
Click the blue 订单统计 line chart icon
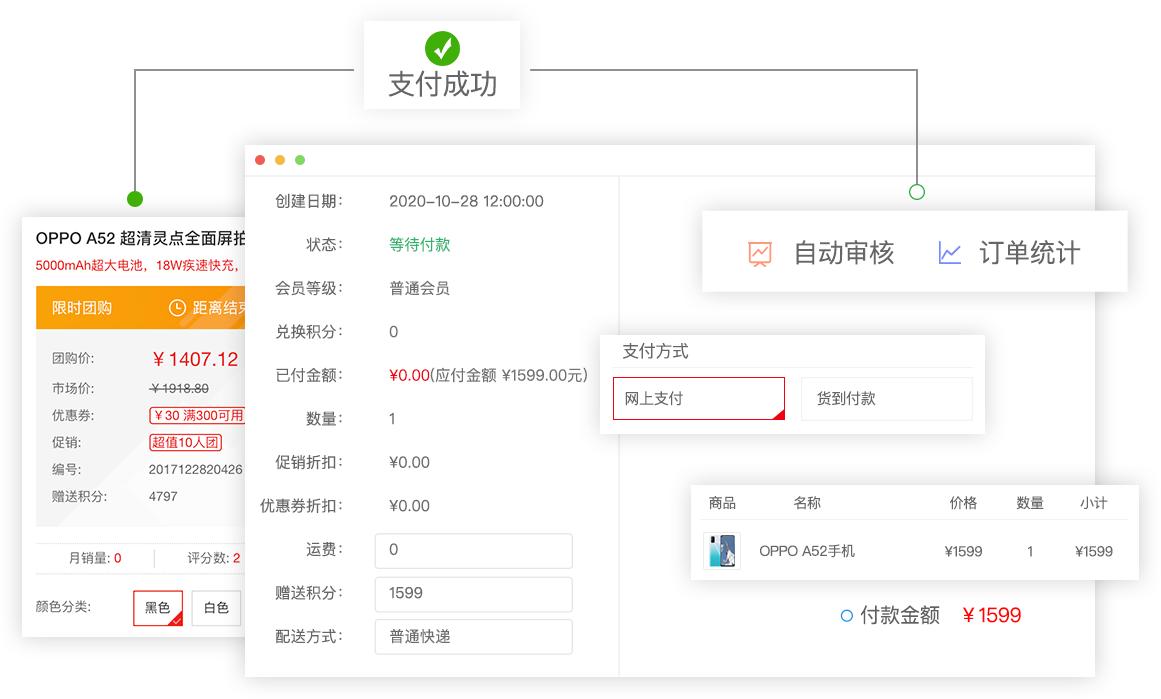pos(948,253)
